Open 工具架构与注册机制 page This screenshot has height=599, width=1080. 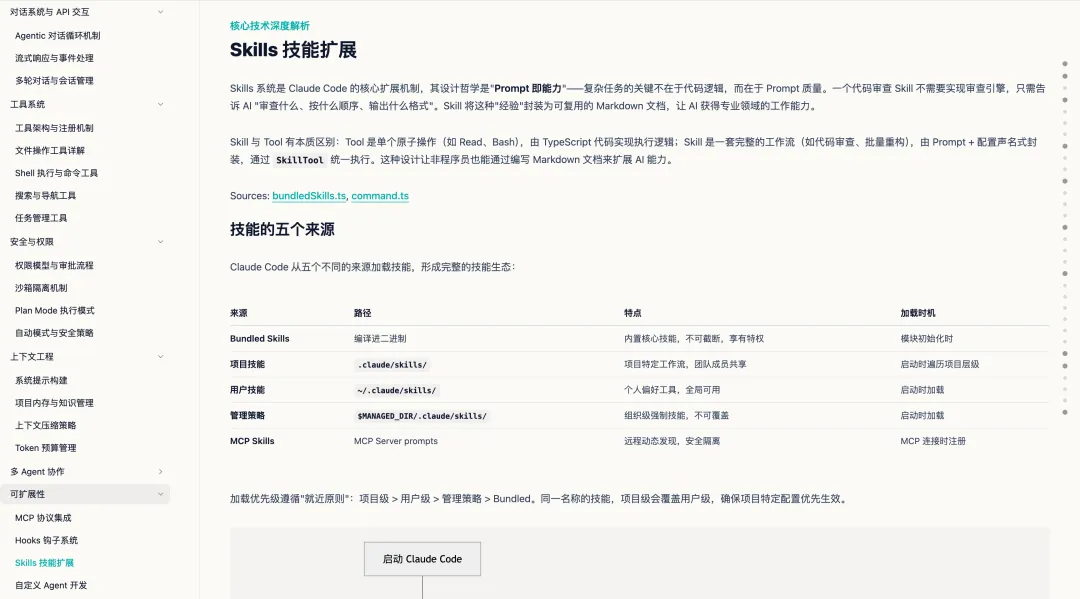(54, 128)
